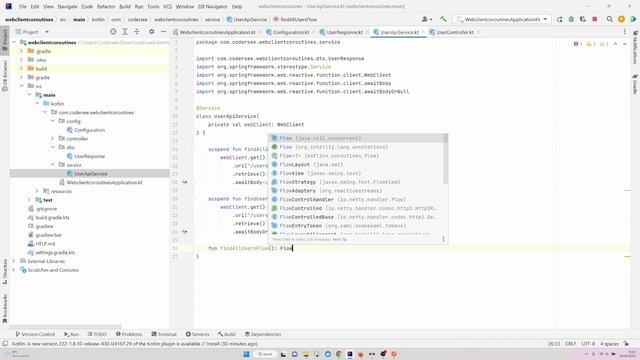Viewport: 640px width, 360px height.
Task: Open the TODO tool window
Action: click(x=97, y=334)
